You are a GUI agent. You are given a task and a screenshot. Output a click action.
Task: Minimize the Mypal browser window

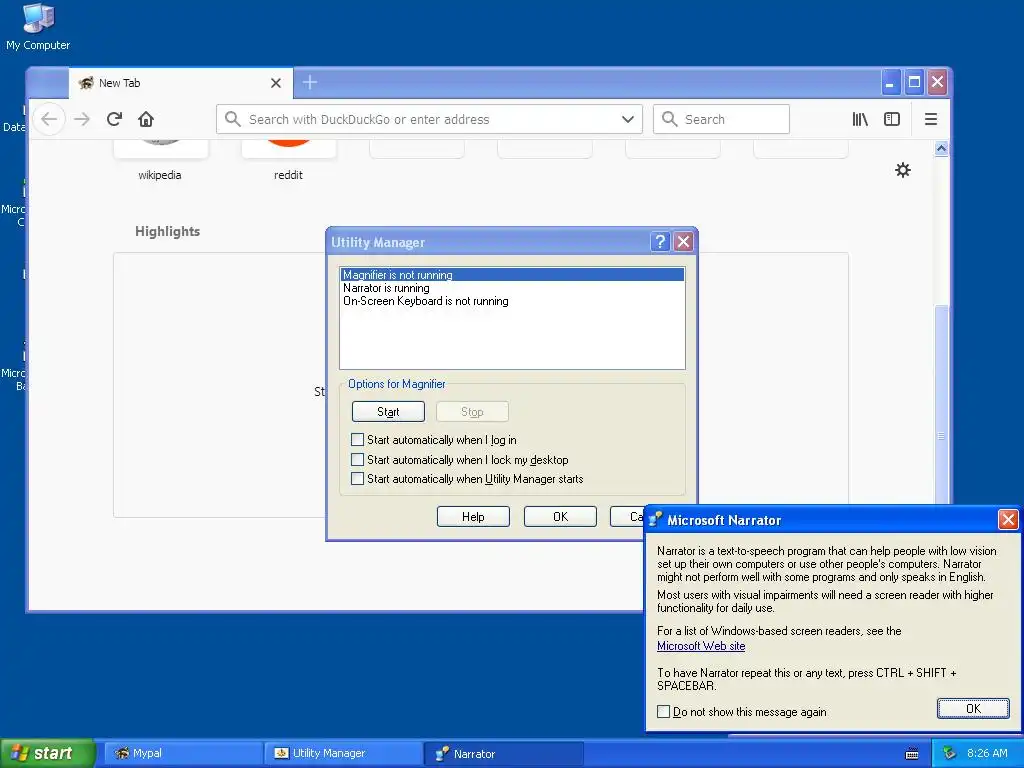pyautogui.click(x=890, y=82)
